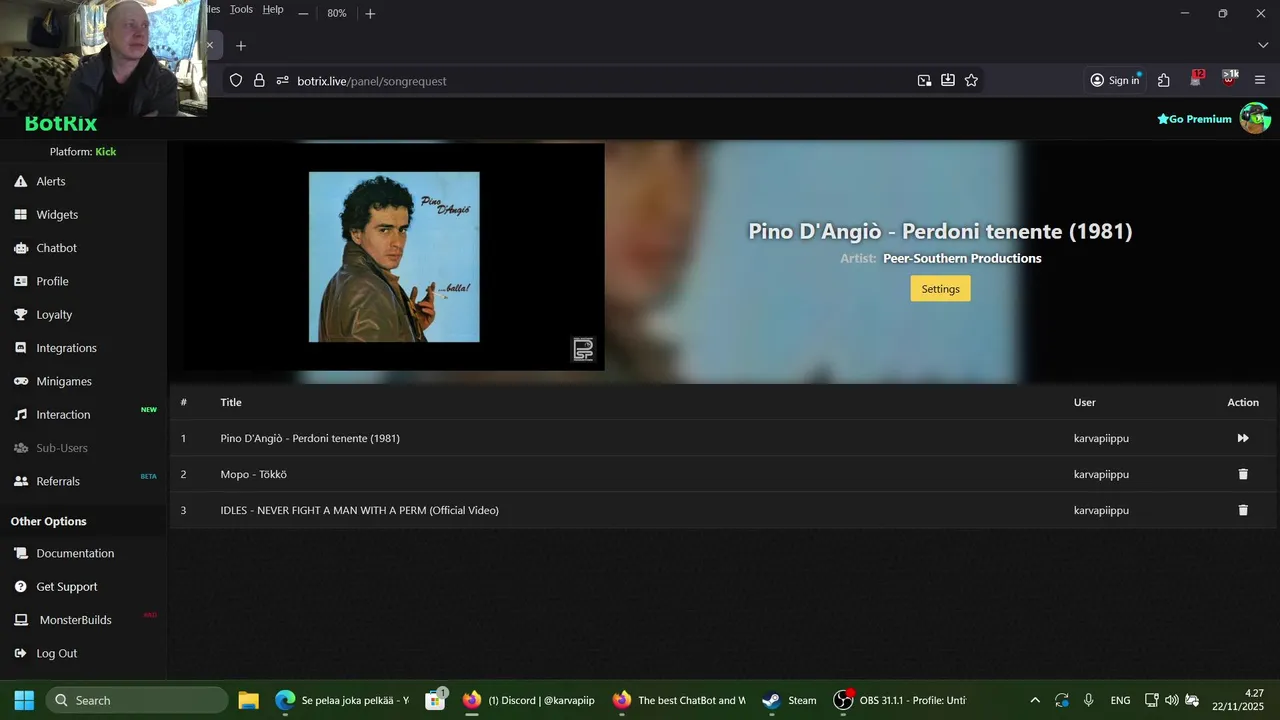Screen dimensions: 1280x720
Task: Click the picture-in-picture icon in the address bar
Action: tap(924, 80)
